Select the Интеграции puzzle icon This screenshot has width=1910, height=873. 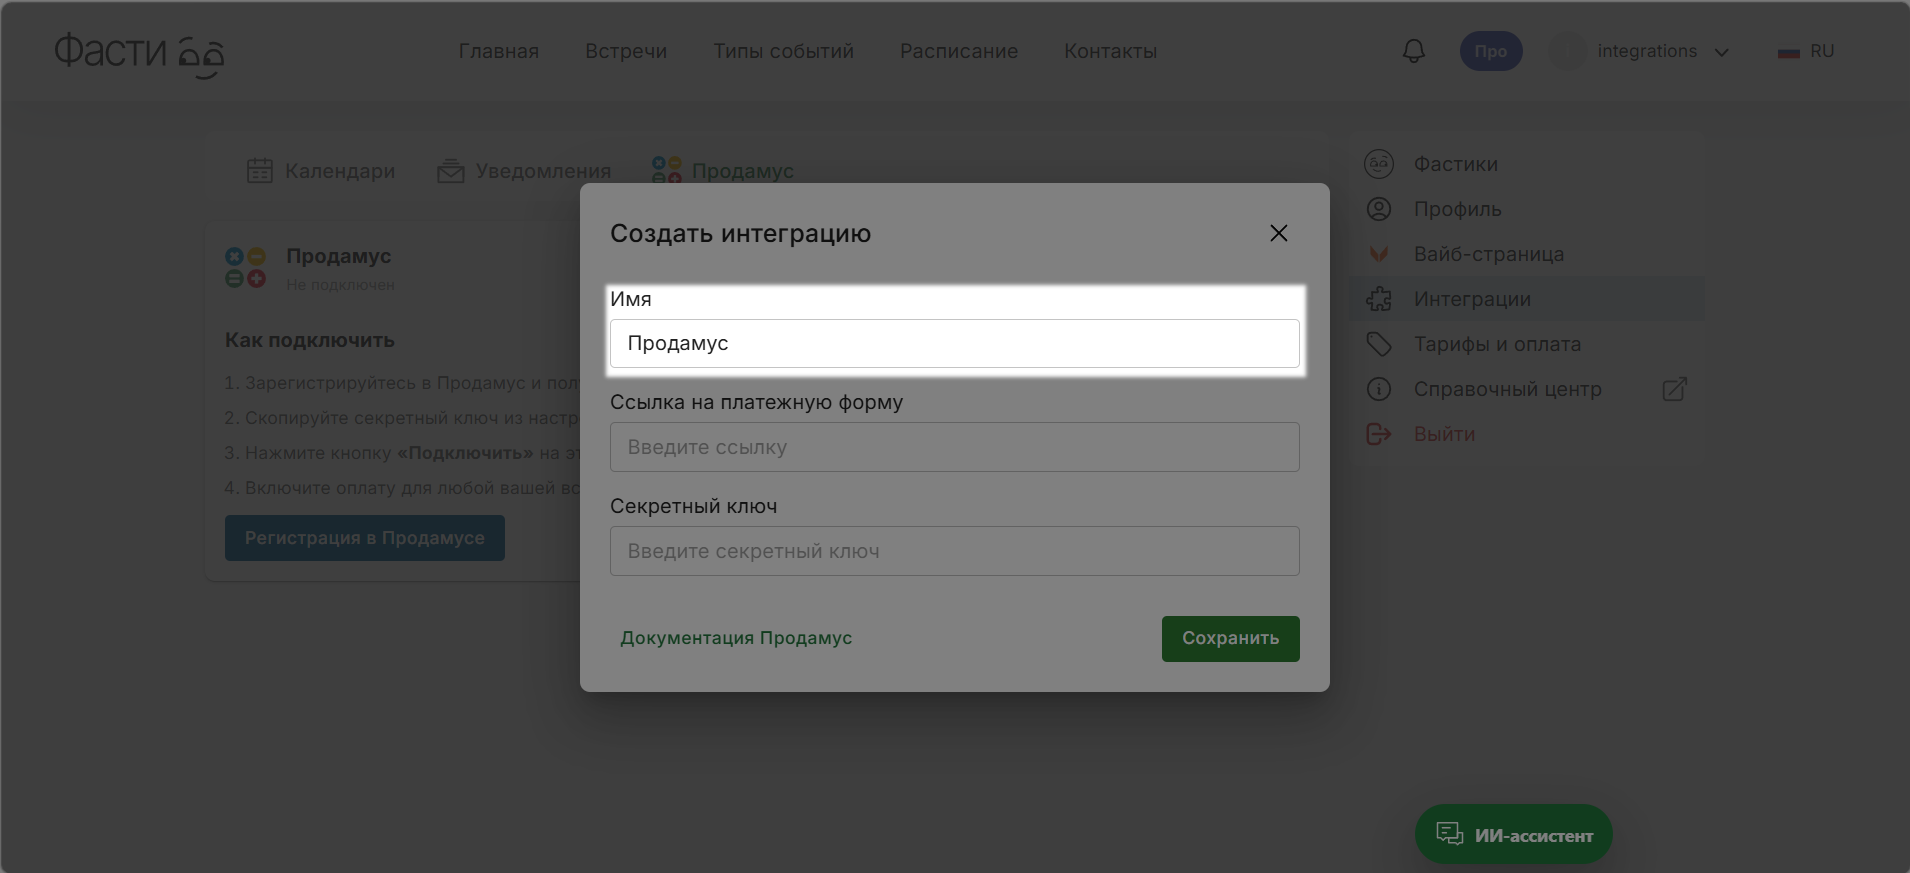pyautogui.click(x=1379, y=299)
